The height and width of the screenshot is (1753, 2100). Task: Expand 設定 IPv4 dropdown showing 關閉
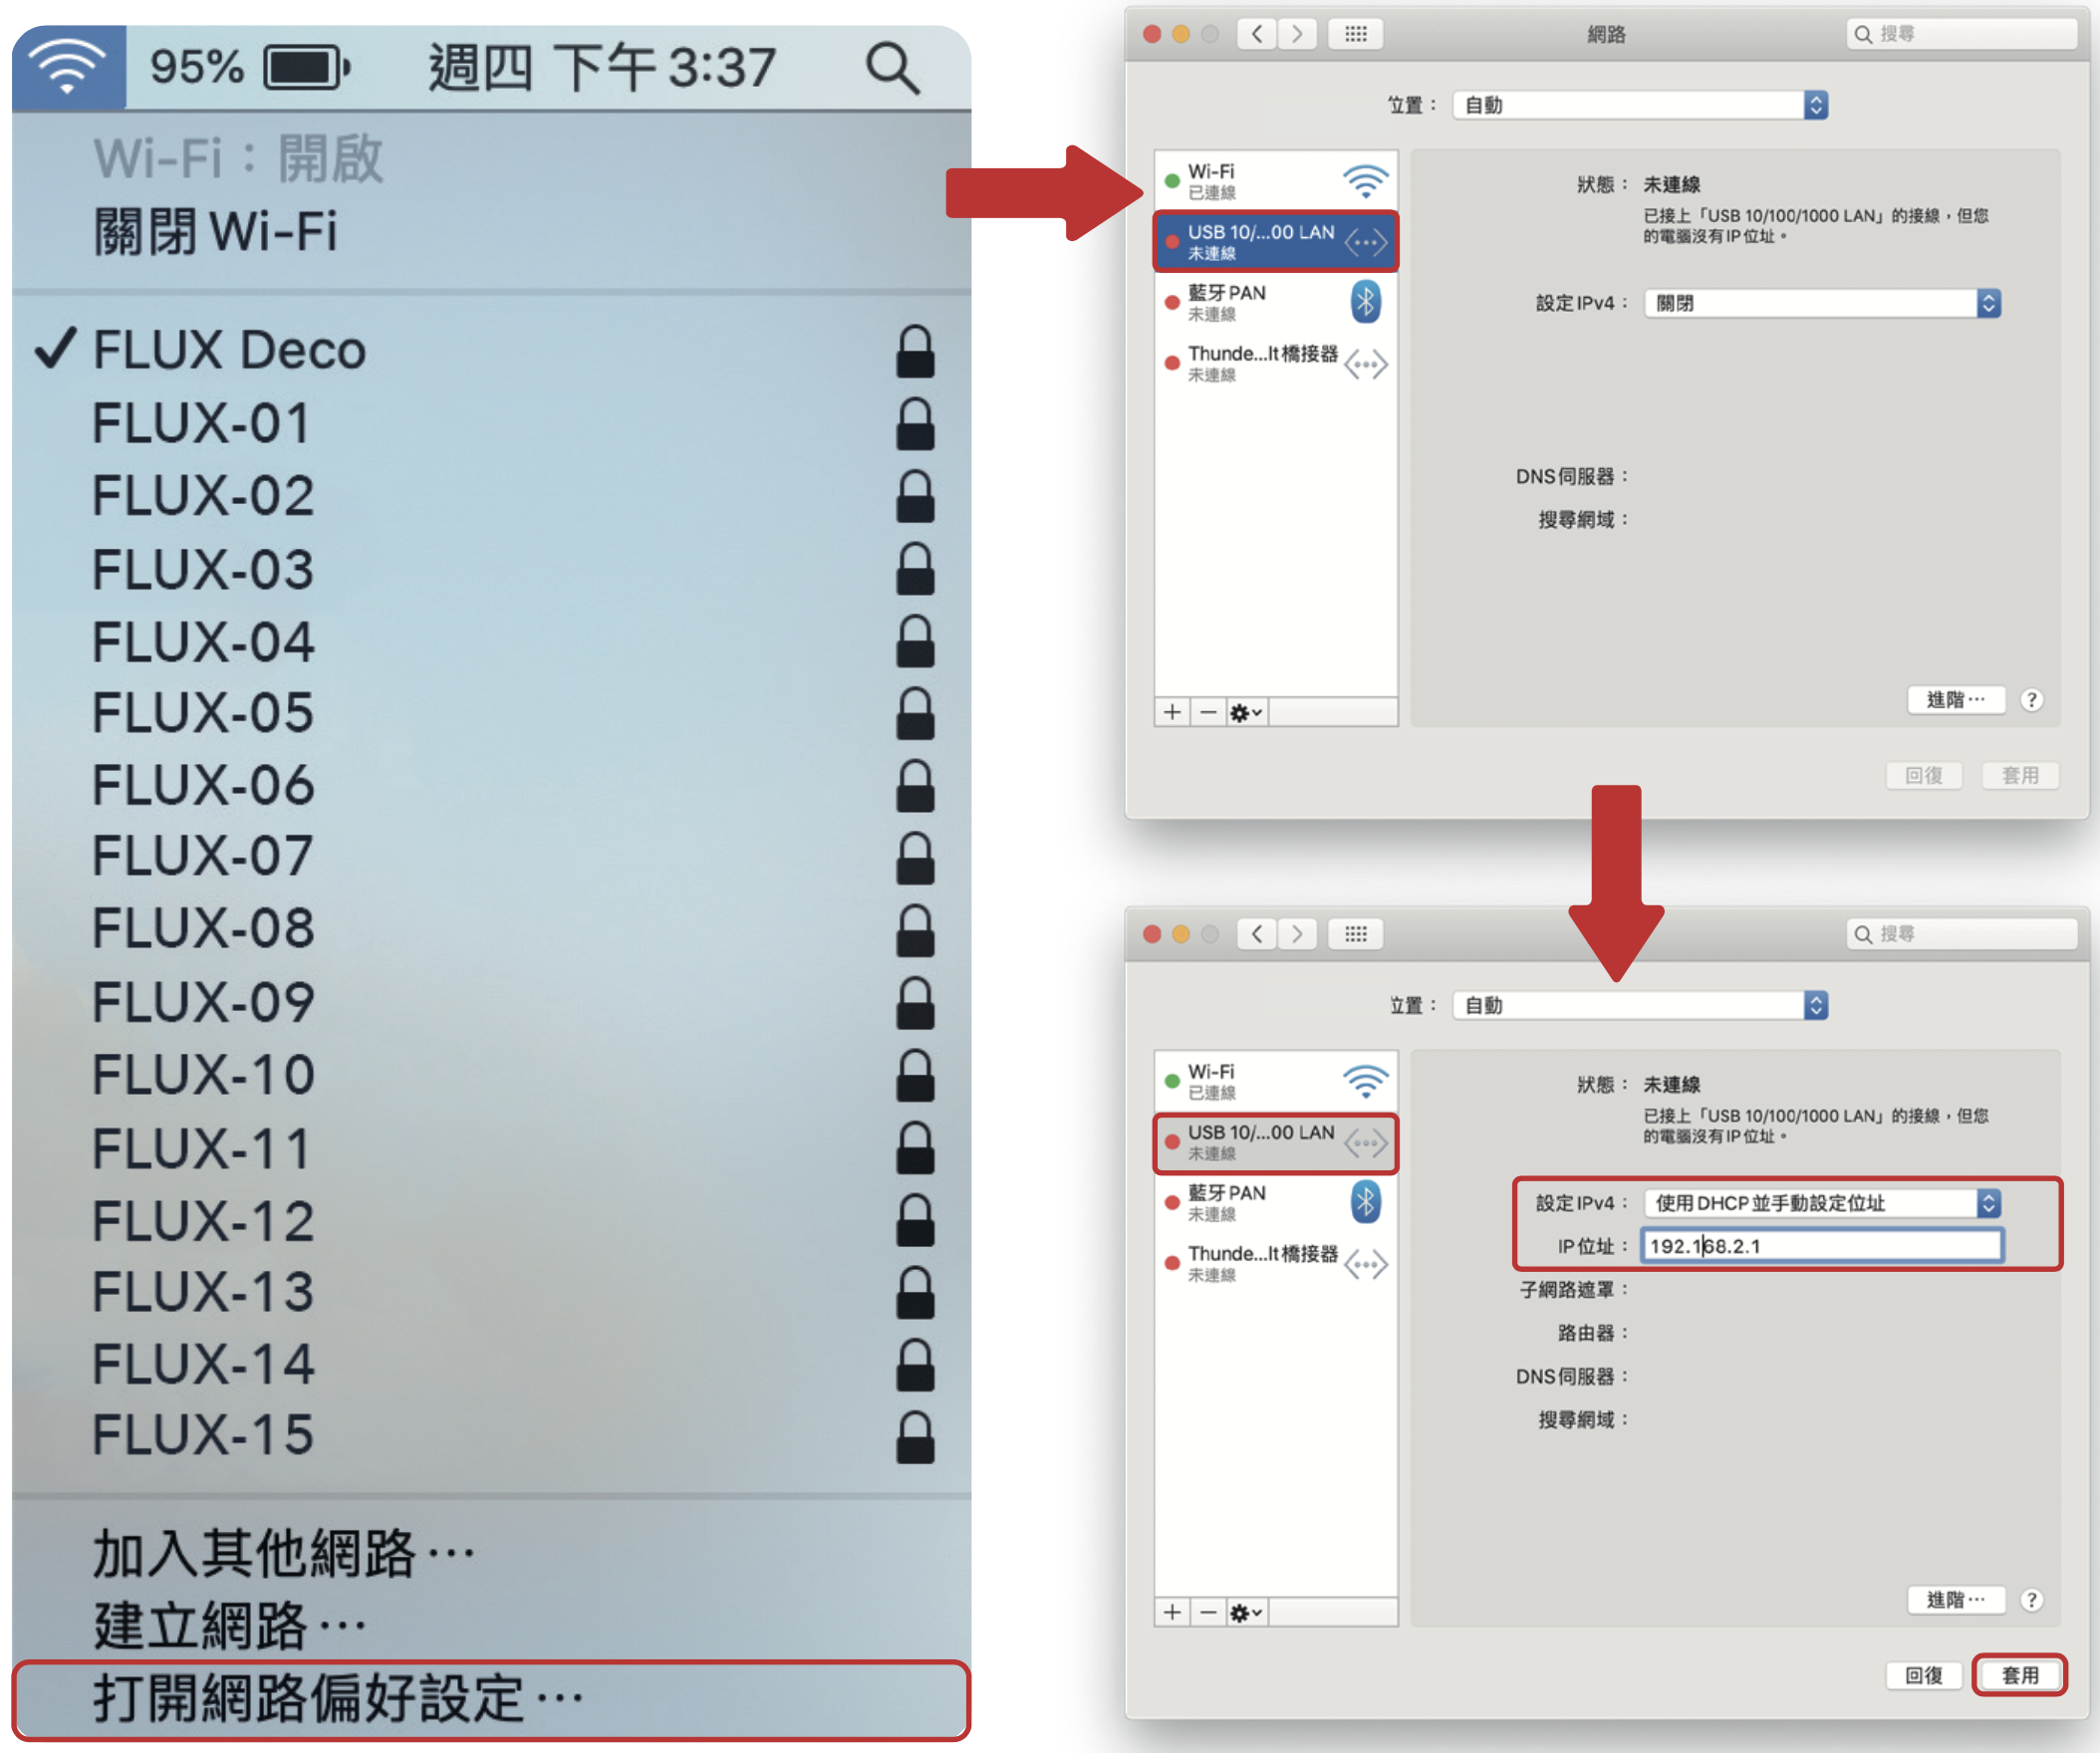coord(1822,303)
